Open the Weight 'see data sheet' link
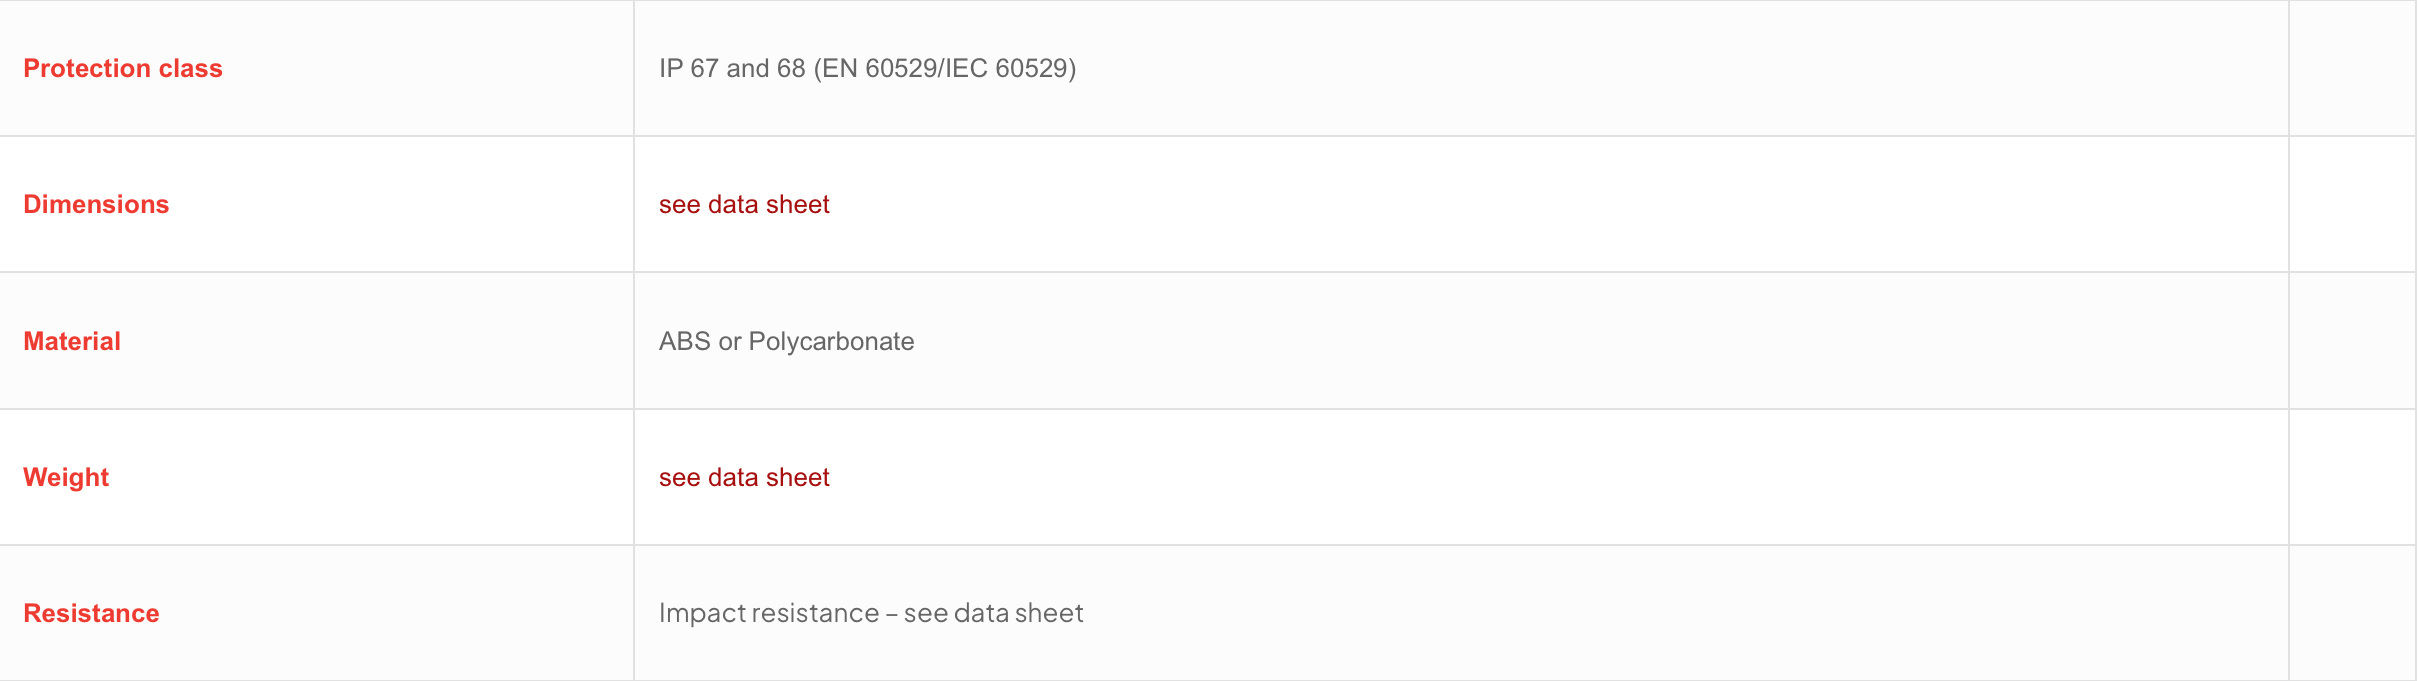2418x681 pixels. (744, 477)
